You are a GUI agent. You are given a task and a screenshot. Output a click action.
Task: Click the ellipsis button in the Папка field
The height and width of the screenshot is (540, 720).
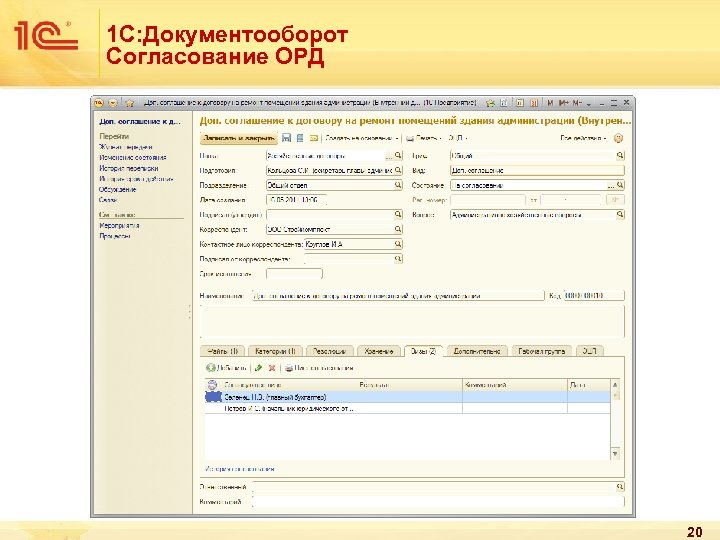coord(389,156)
